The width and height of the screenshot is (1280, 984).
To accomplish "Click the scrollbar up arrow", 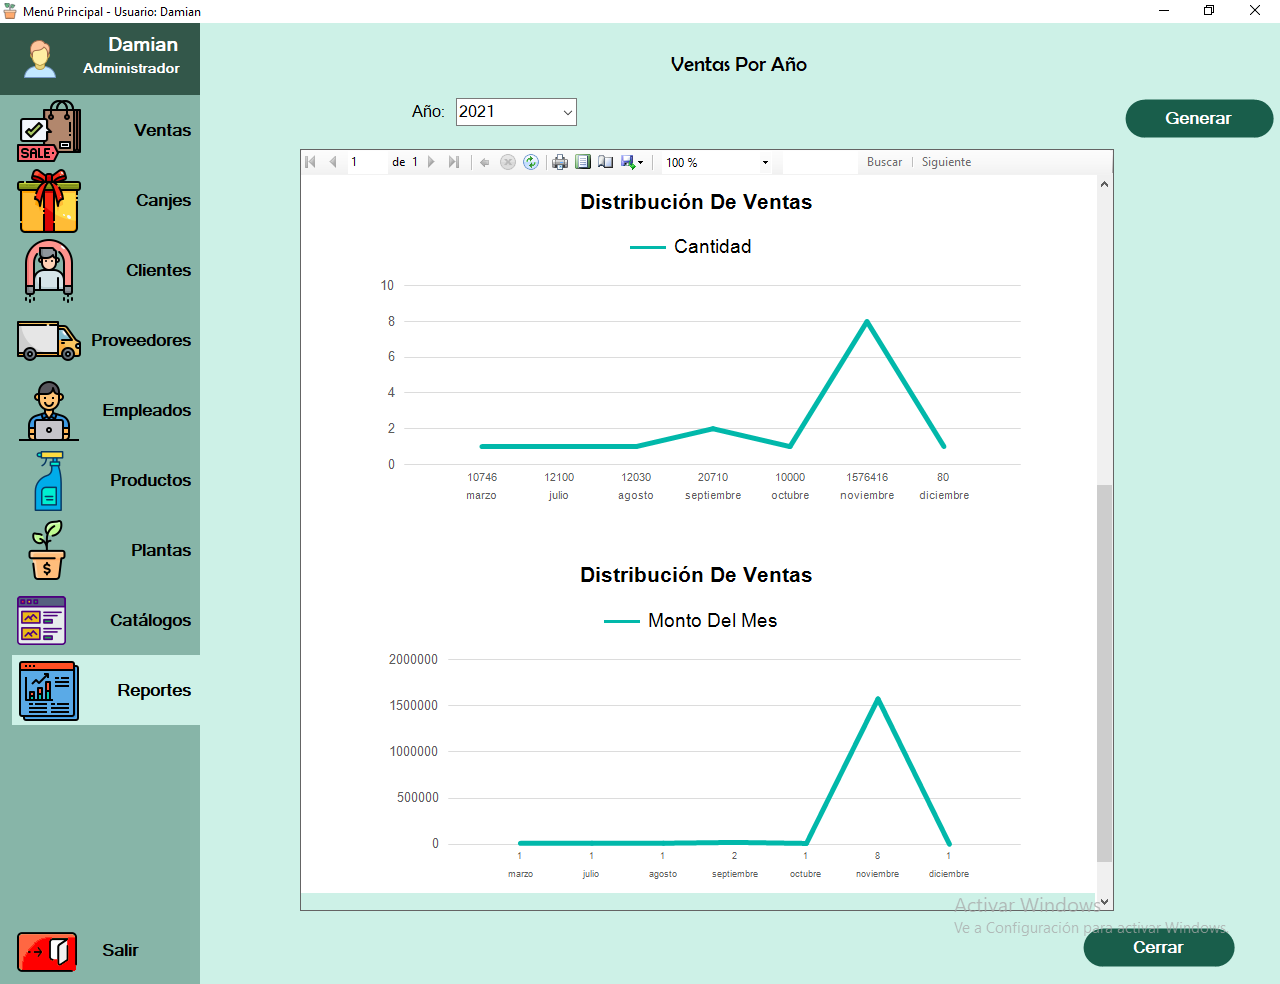I will pos(1104,184).
